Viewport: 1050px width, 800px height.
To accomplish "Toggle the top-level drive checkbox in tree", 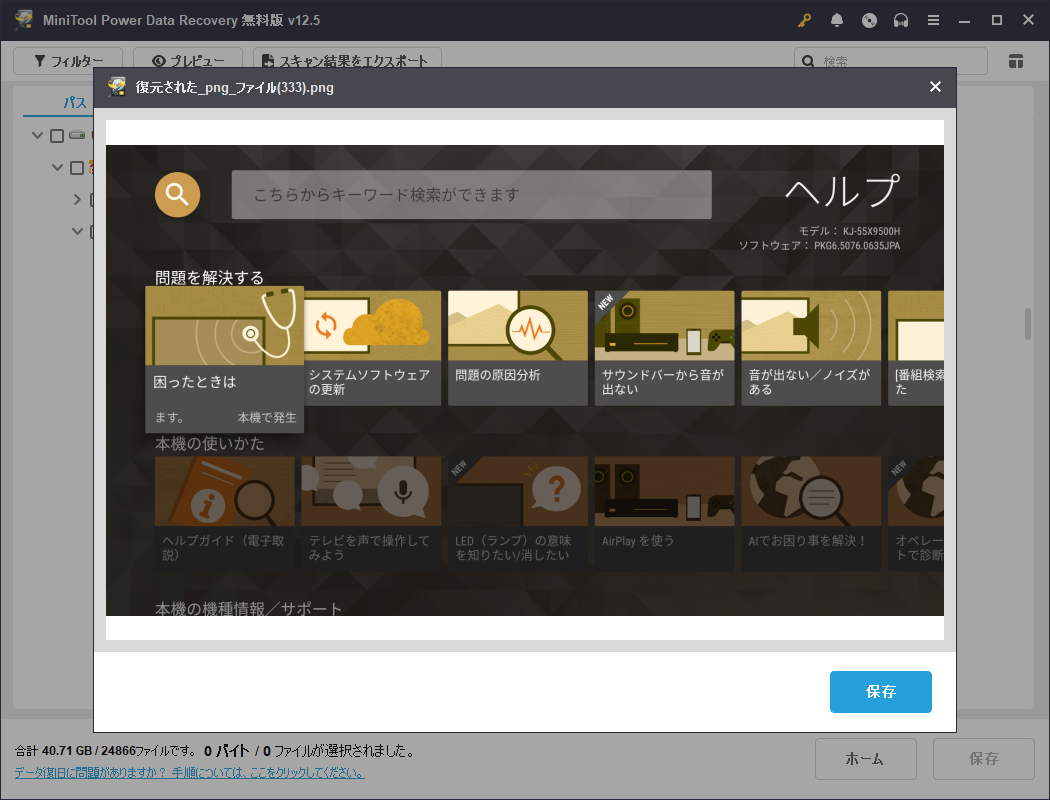I will pyautogui.click(x=57, y=136).
